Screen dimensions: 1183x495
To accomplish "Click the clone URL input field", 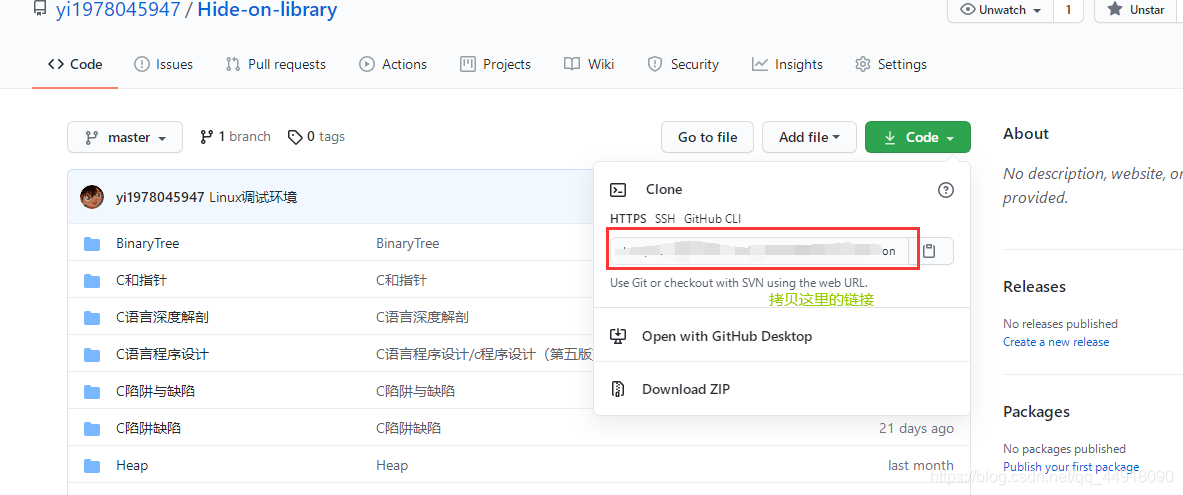I will [758, 251].
